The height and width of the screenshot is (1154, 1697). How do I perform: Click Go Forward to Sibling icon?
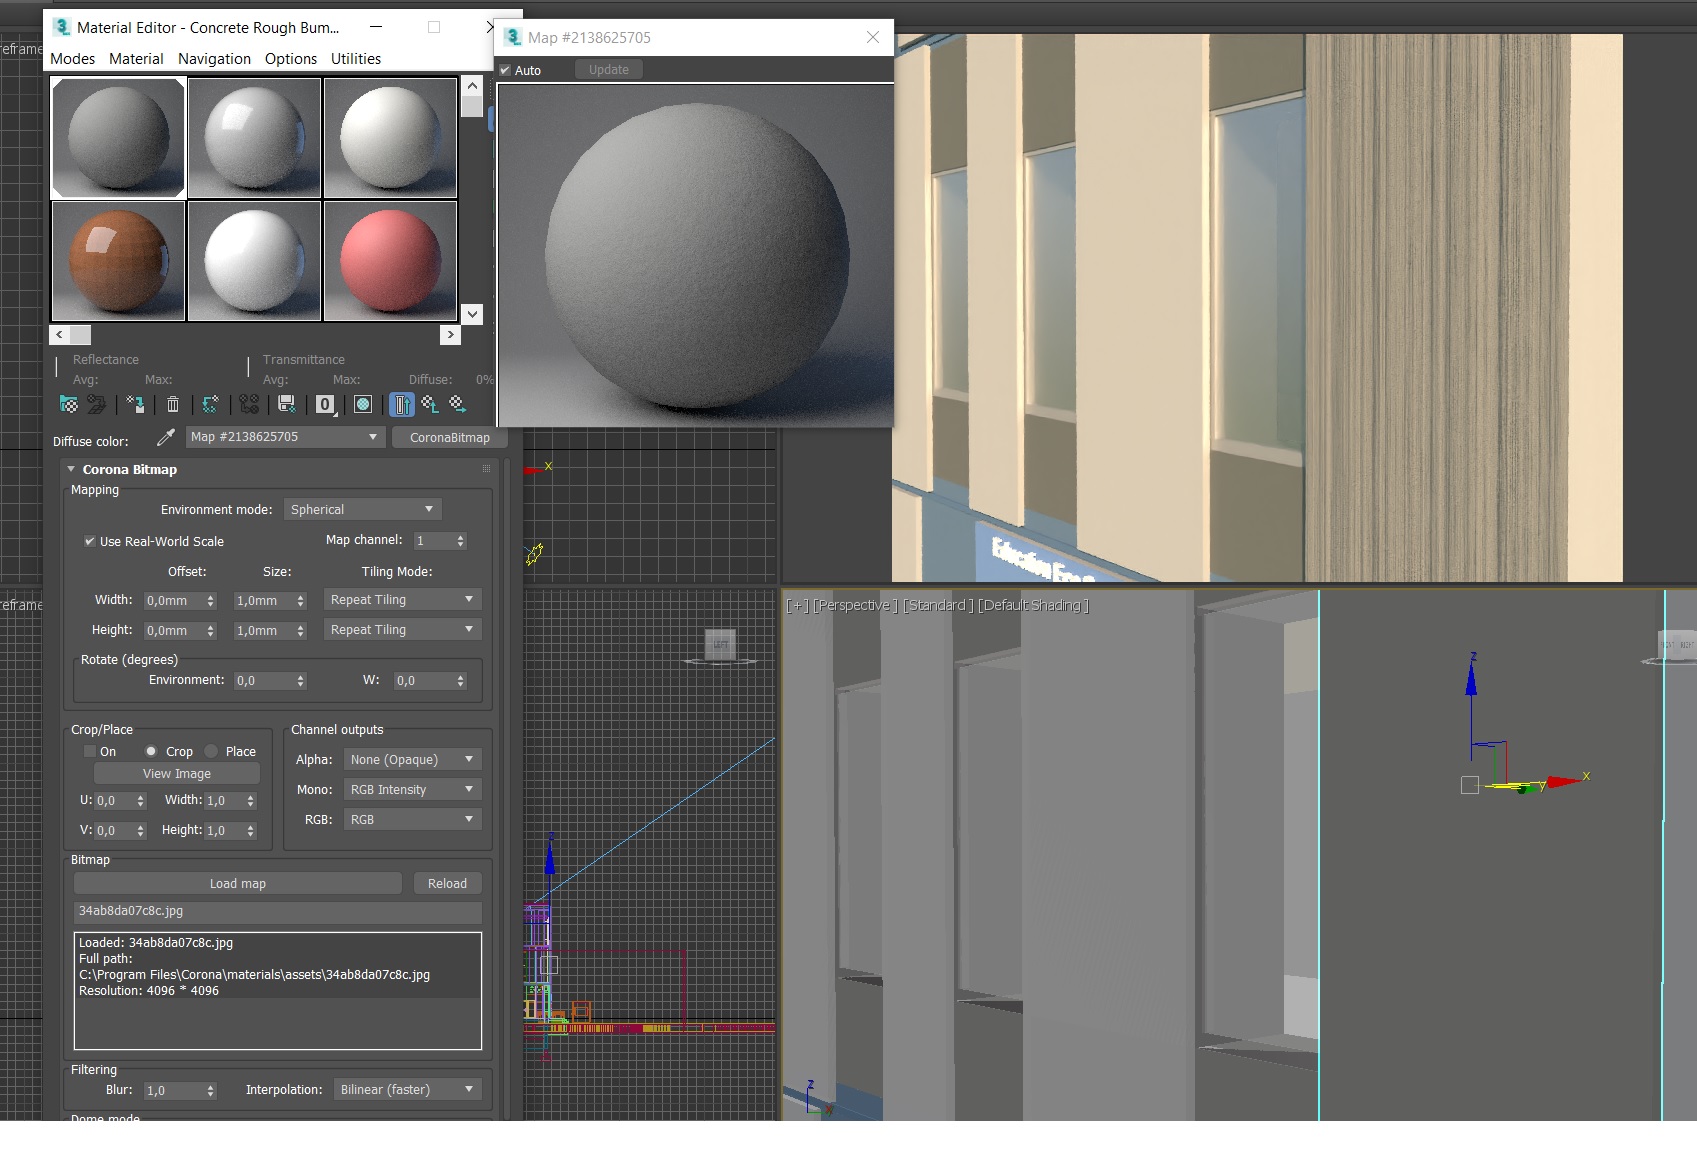tap(458, 404)
